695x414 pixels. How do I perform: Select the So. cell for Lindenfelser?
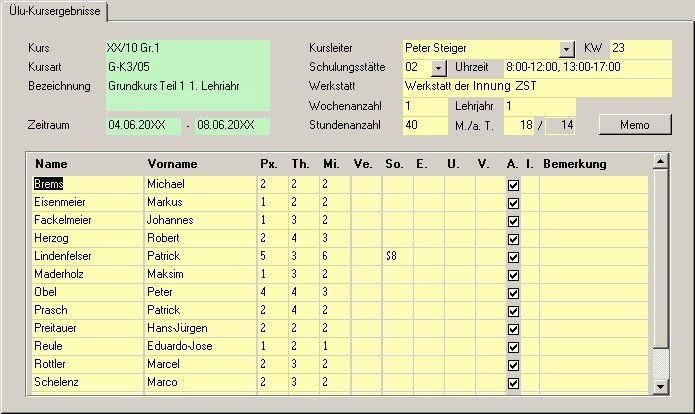pos(397,257)
